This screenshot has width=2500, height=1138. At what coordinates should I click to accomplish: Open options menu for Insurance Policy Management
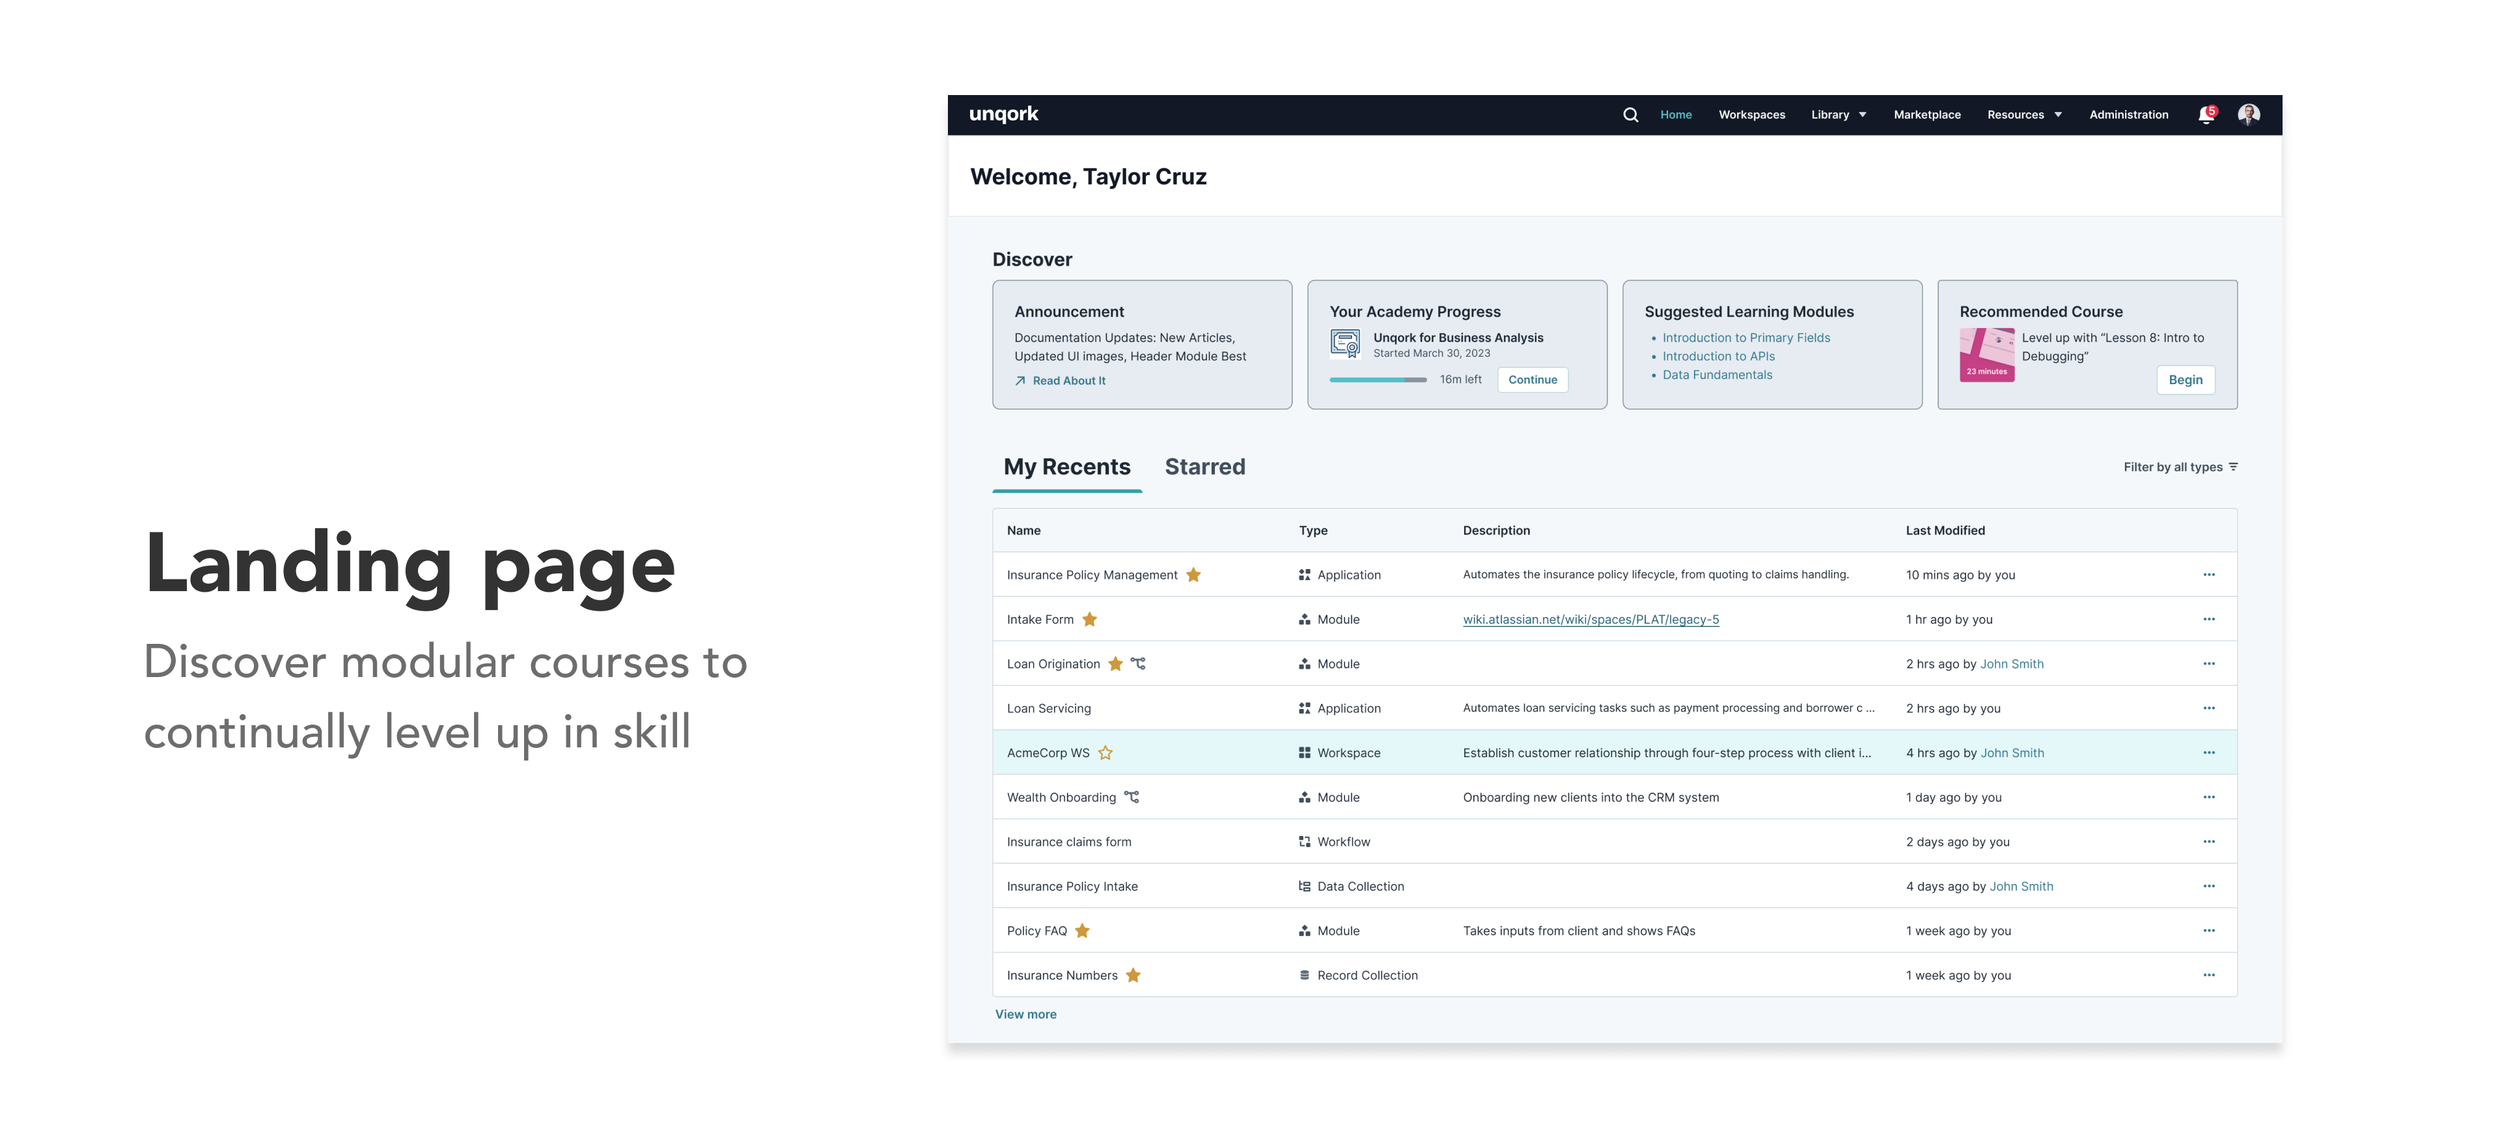point(2208,575)
